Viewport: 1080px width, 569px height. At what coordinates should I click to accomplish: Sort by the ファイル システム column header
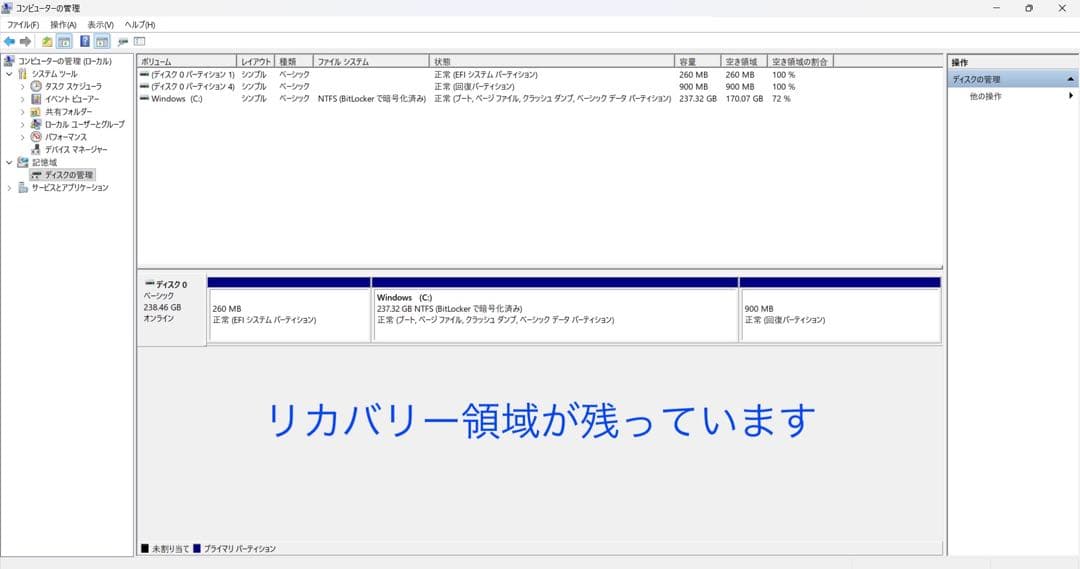371,61
